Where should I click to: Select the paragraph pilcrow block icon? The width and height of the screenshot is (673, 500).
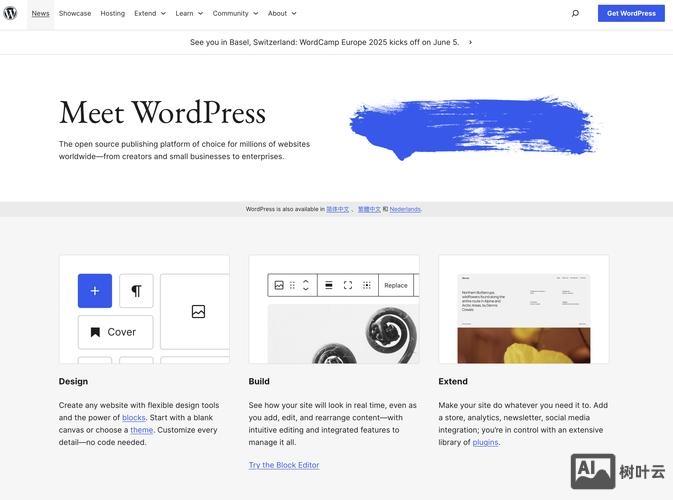tap(136, 291)
